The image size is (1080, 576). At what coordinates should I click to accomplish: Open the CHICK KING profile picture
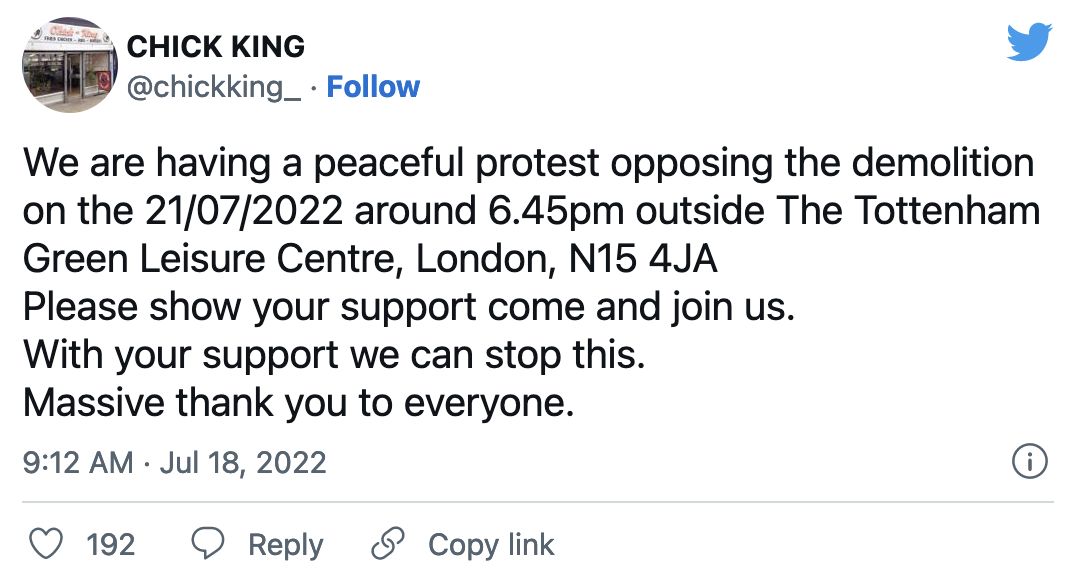70,65
